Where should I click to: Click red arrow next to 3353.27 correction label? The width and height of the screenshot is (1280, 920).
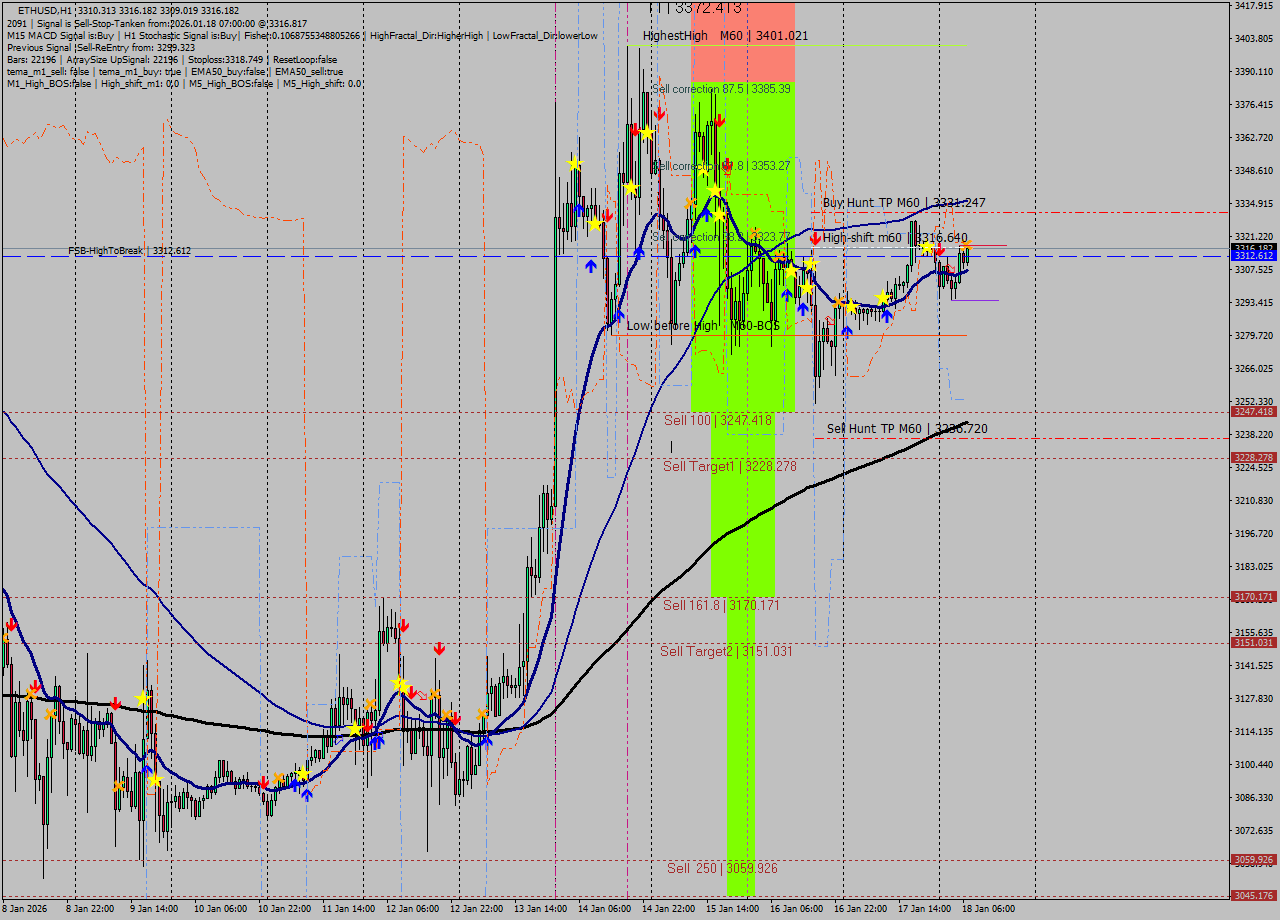point(727,164)
